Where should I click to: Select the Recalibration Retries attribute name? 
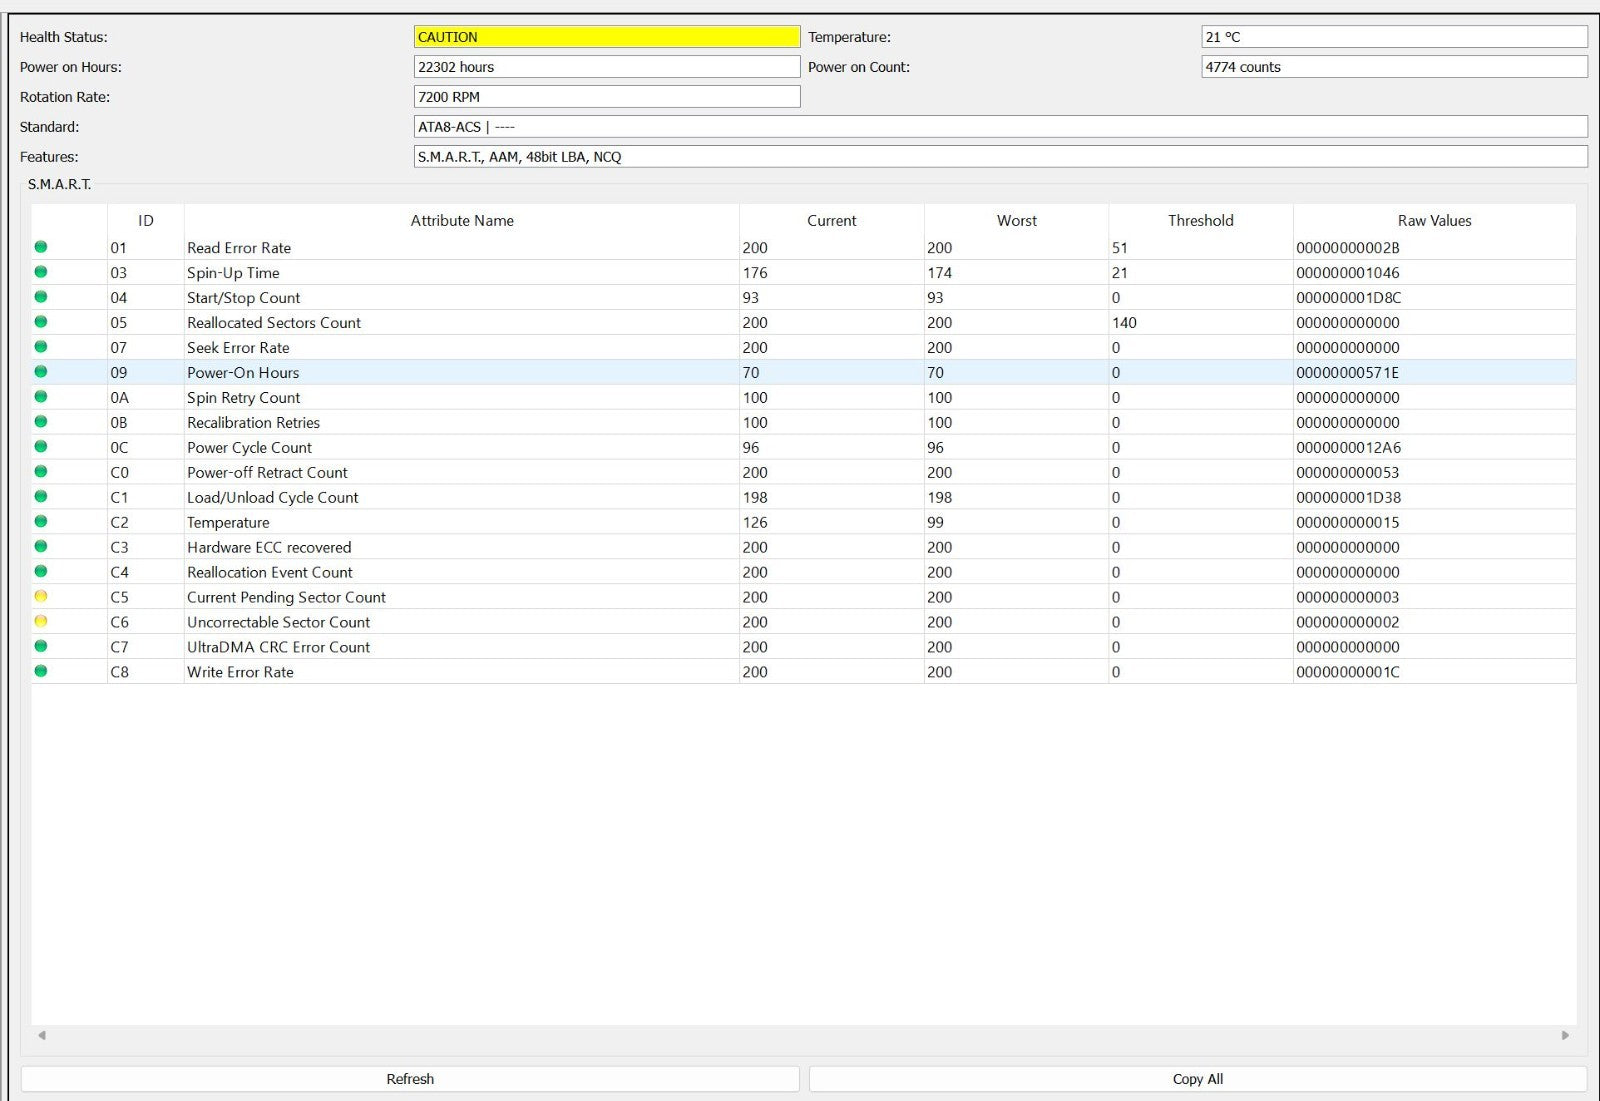253,423
